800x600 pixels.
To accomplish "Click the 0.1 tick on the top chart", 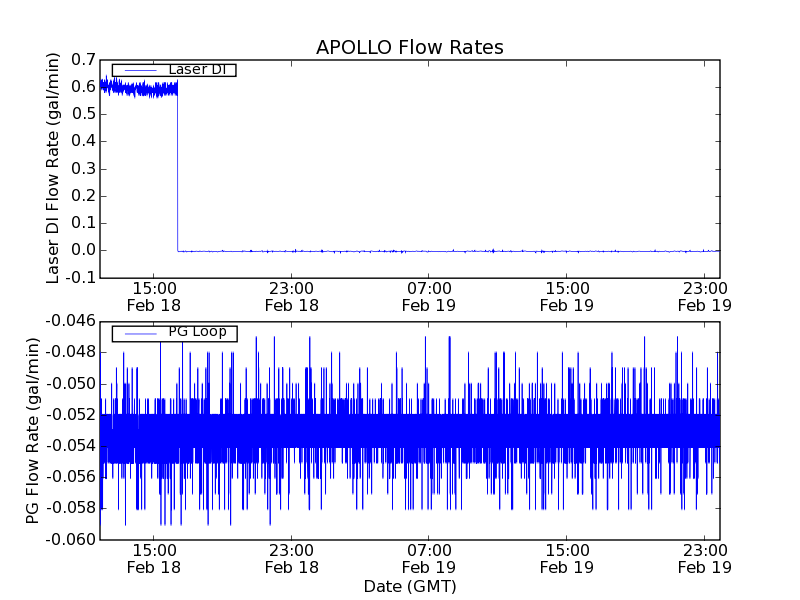I will pos(83,223).
